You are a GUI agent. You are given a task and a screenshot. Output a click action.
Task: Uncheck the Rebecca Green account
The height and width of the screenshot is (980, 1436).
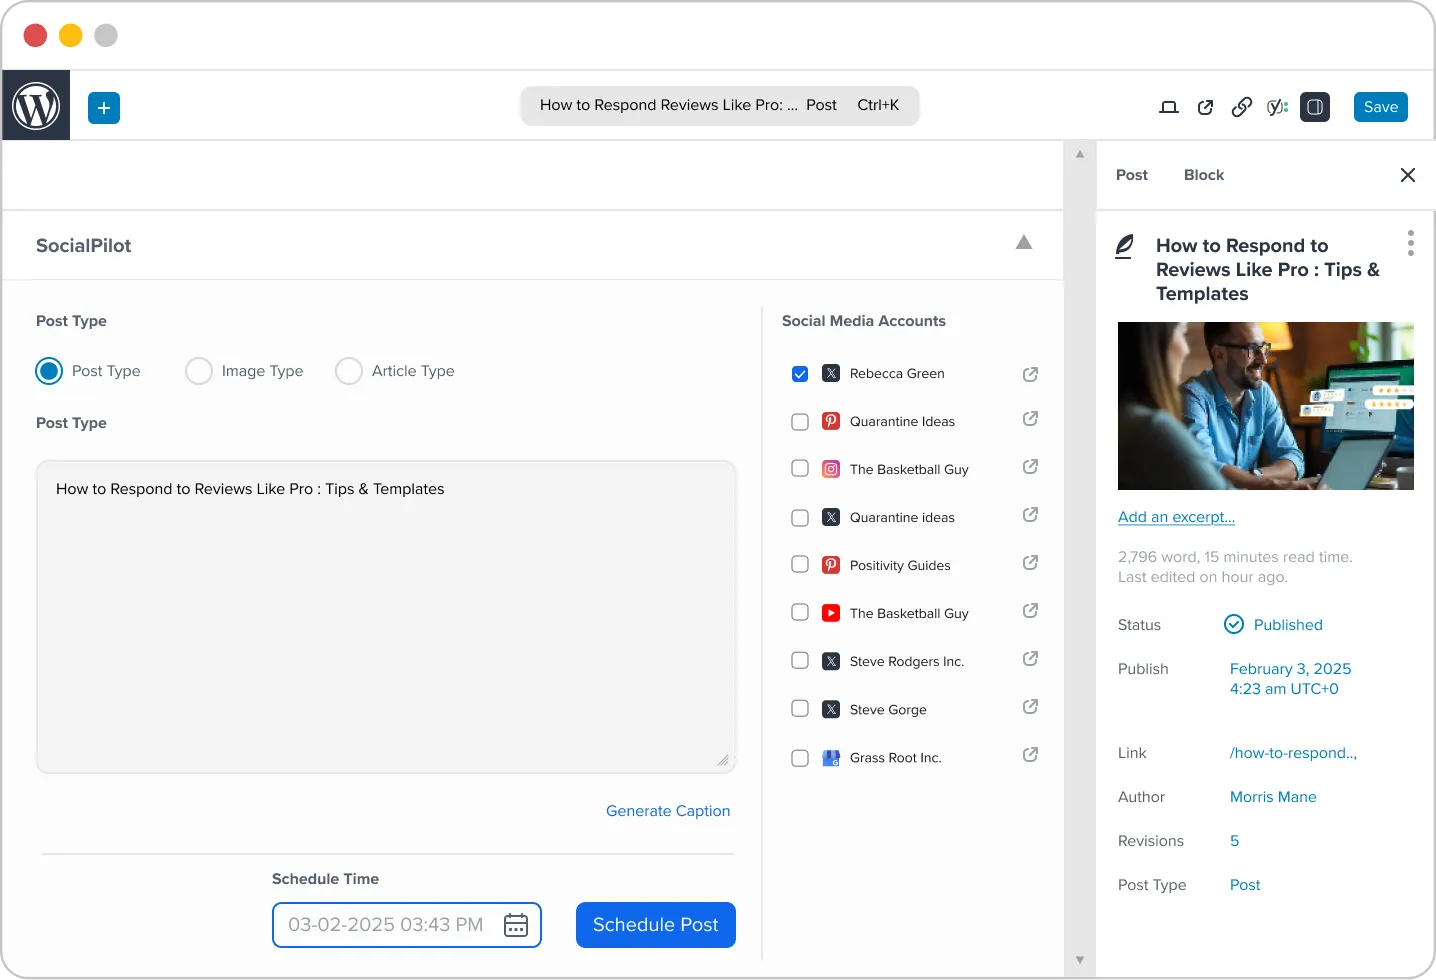pos(800,373)
